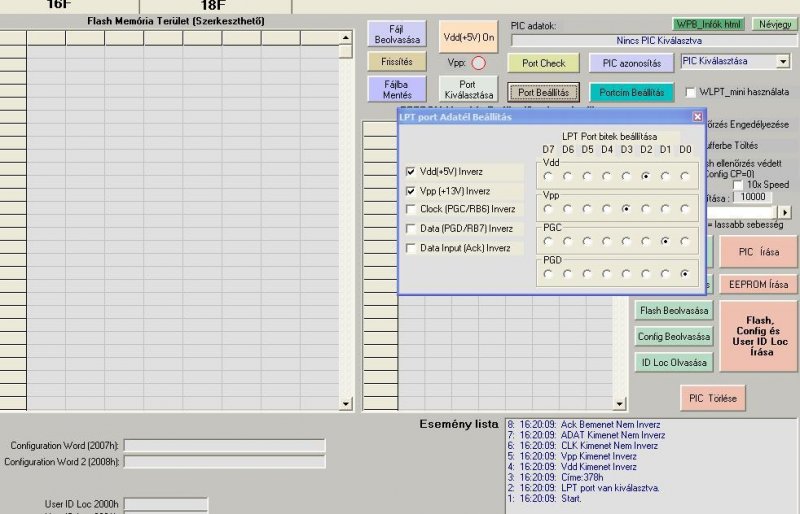Viewport: 800px width, 514px height.
Task: Click the Configuration Word (2007h) field
Action: point(224,446)
